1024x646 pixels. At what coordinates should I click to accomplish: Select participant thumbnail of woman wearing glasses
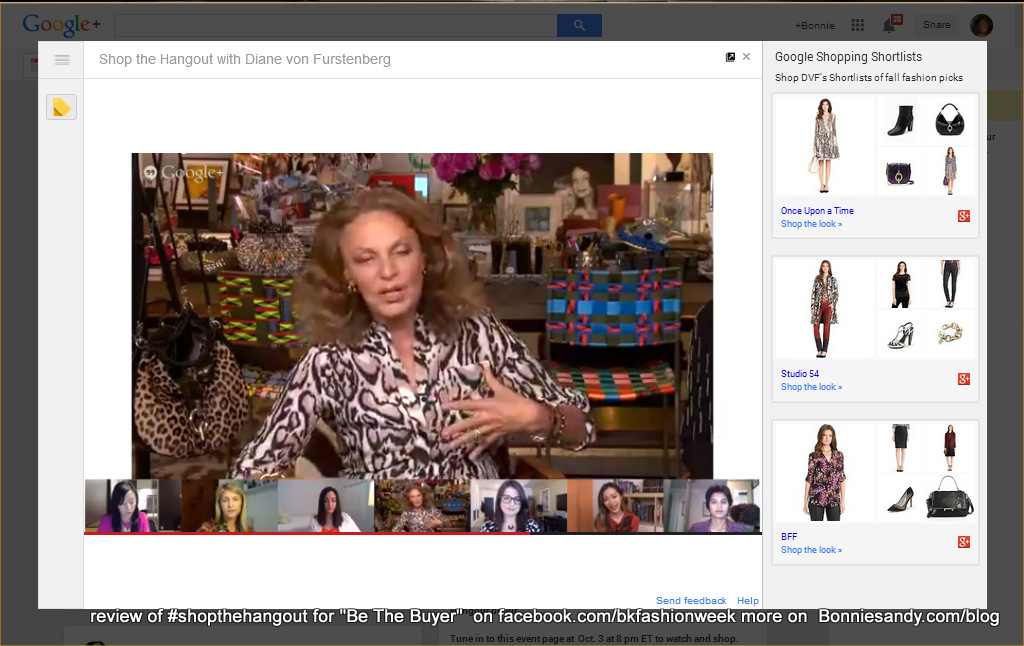pyautogui.click(x=519, y=506)
